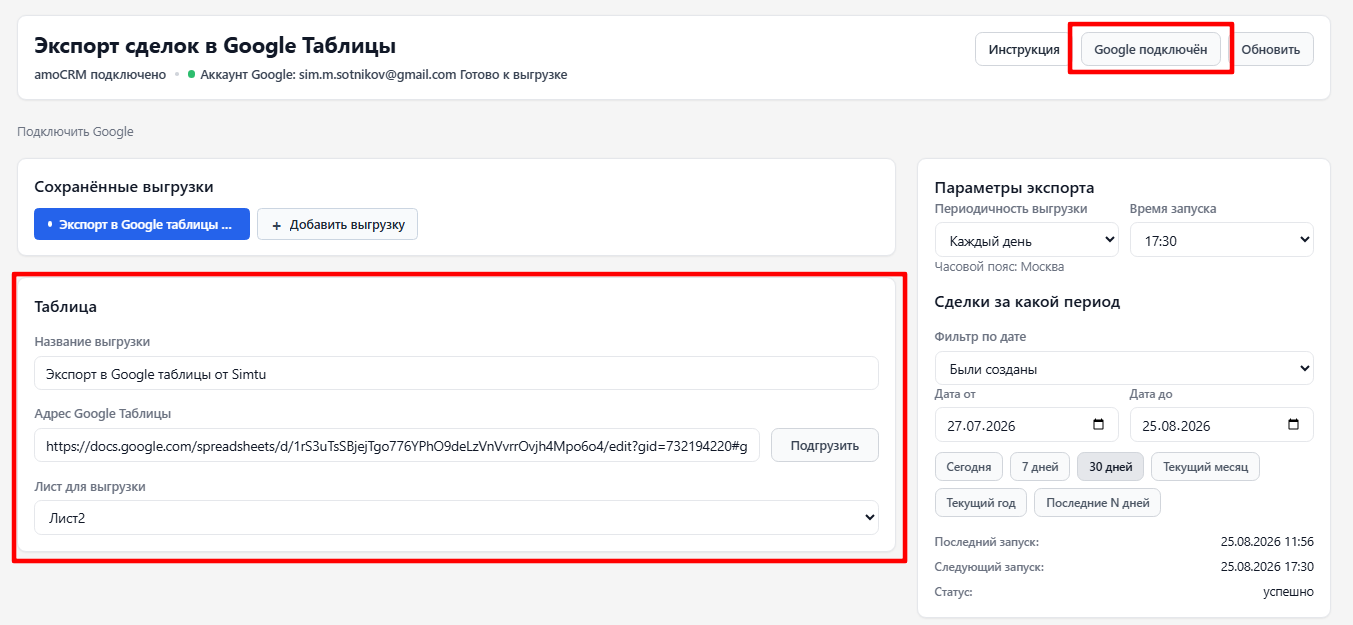Select the Текущий год period preset
This screenshot has height=625, width=1353.
[981, 503]
